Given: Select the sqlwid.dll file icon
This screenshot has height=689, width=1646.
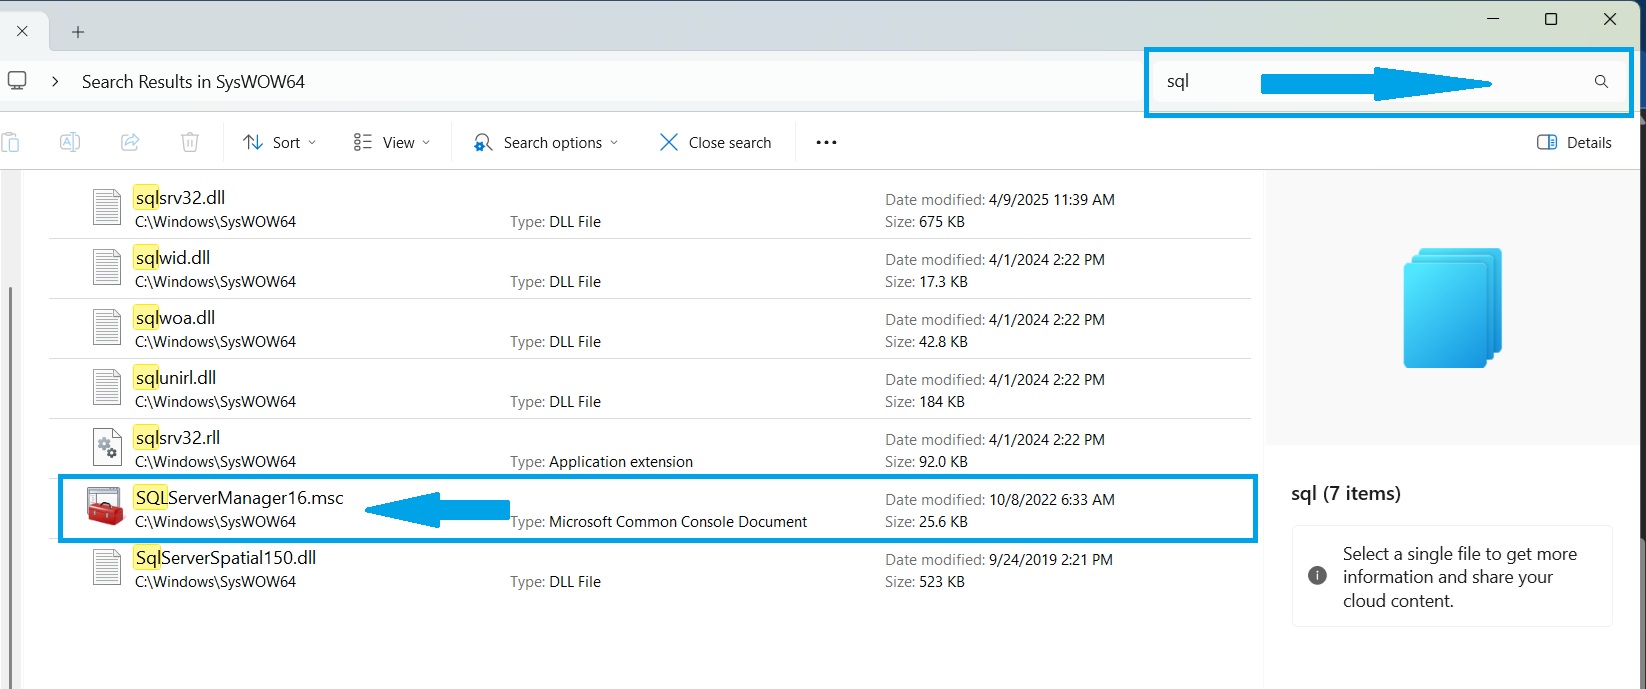Looking at the screenshot, I should 107,267.
